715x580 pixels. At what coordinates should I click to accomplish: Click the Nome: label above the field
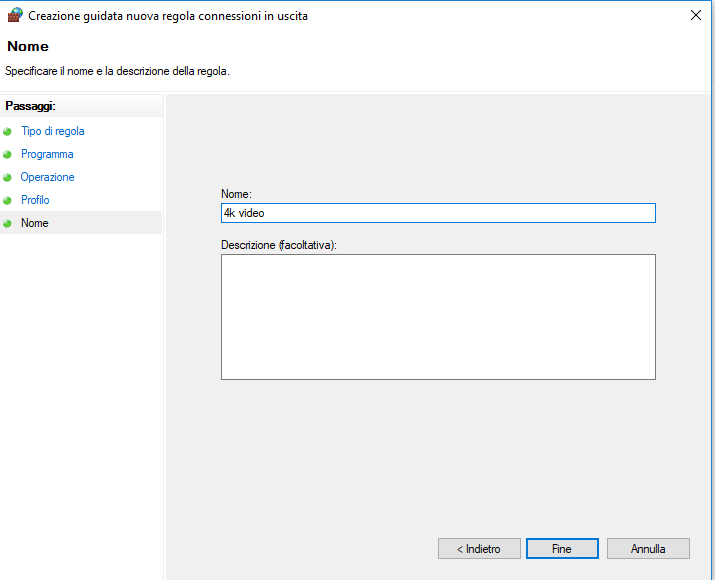pyautogui.click(x=236, y=194)
